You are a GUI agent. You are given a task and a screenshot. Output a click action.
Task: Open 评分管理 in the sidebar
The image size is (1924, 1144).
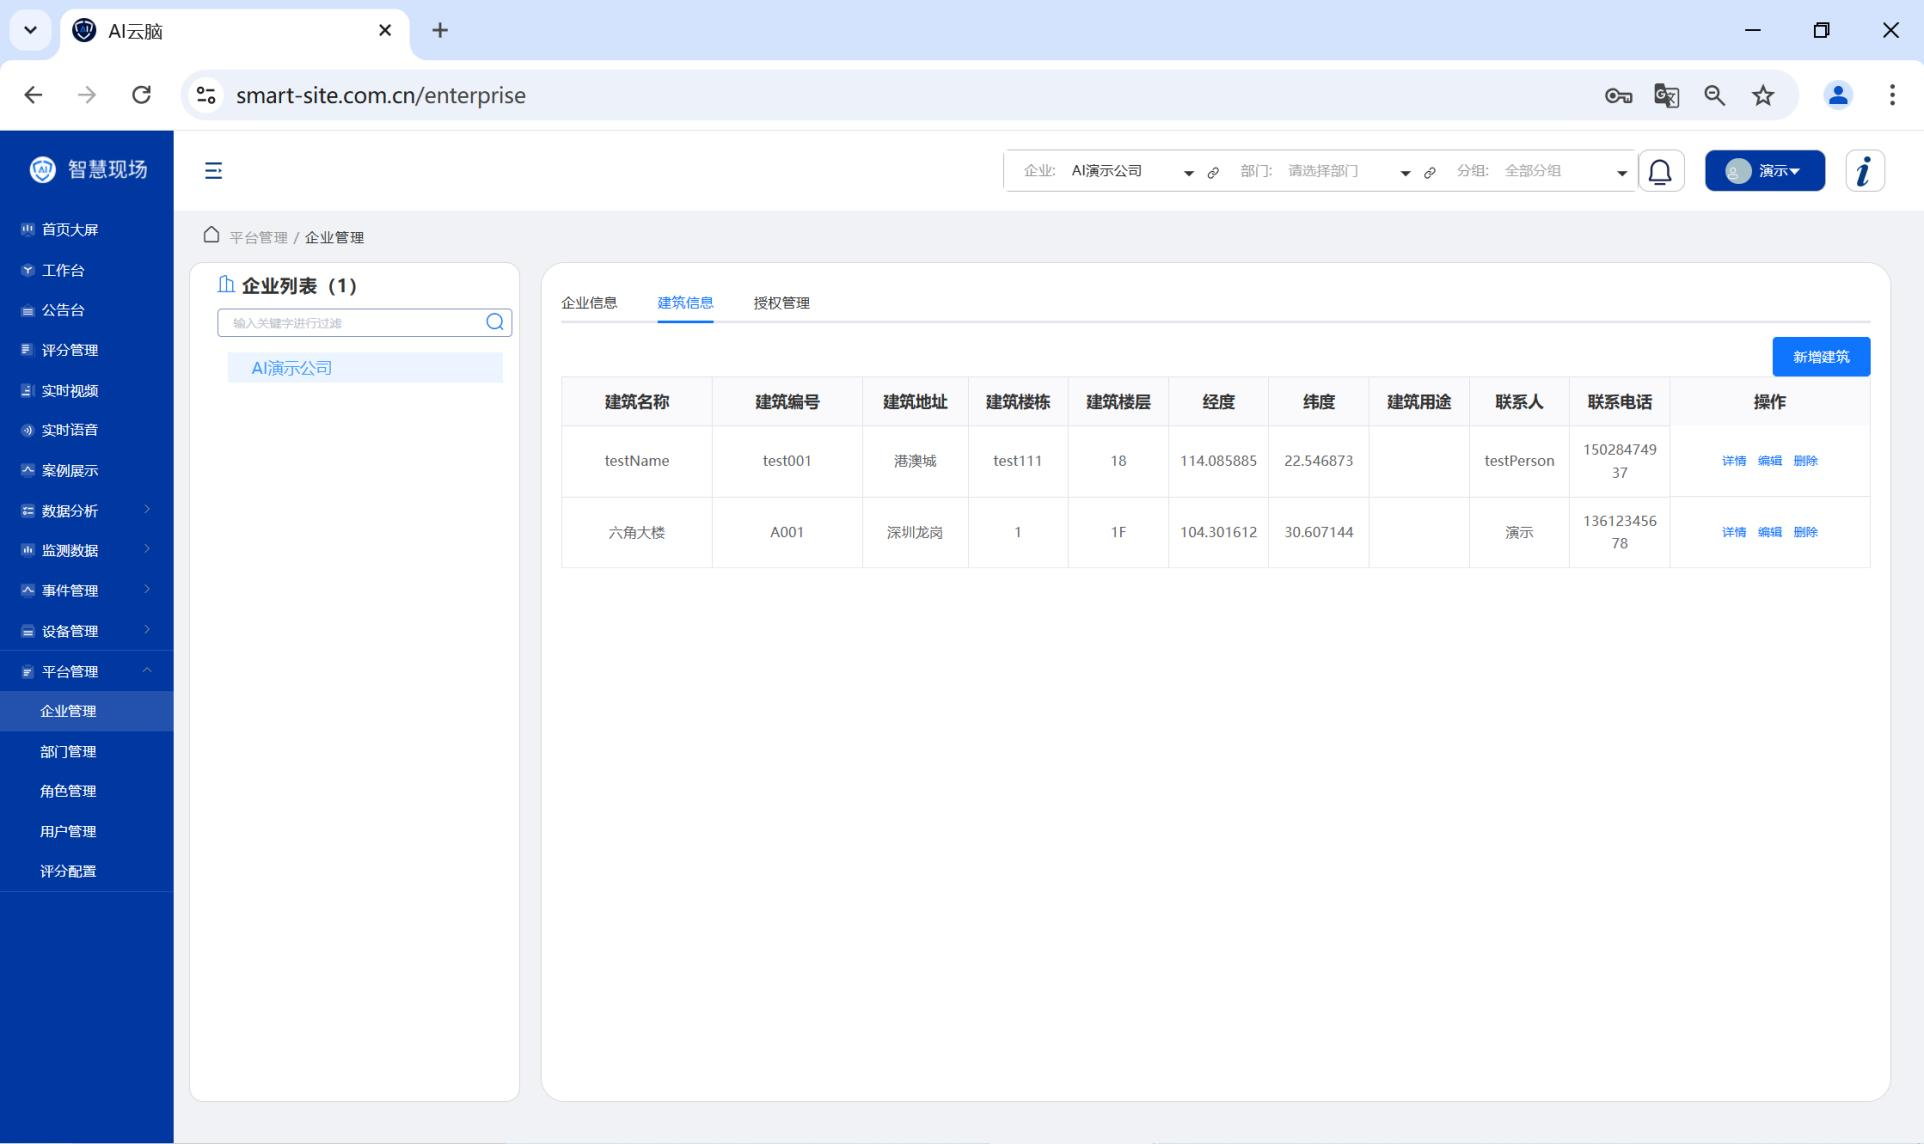86,350
